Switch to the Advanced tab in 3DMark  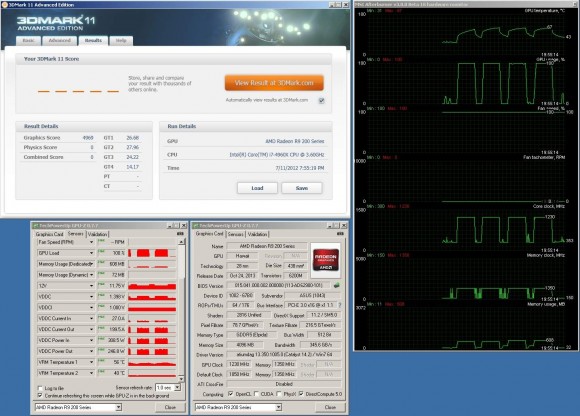[60, 41]
